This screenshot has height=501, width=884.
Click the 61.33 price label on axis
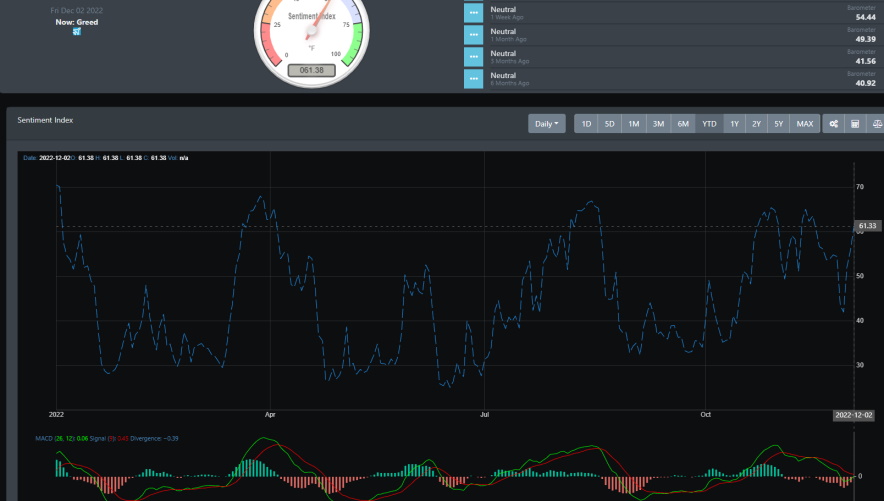click(867, 226)
